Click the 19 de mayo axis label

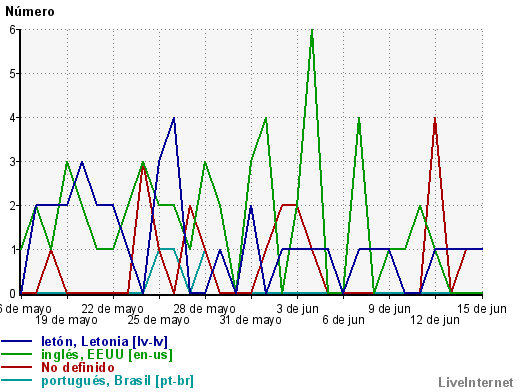[66, 320]
